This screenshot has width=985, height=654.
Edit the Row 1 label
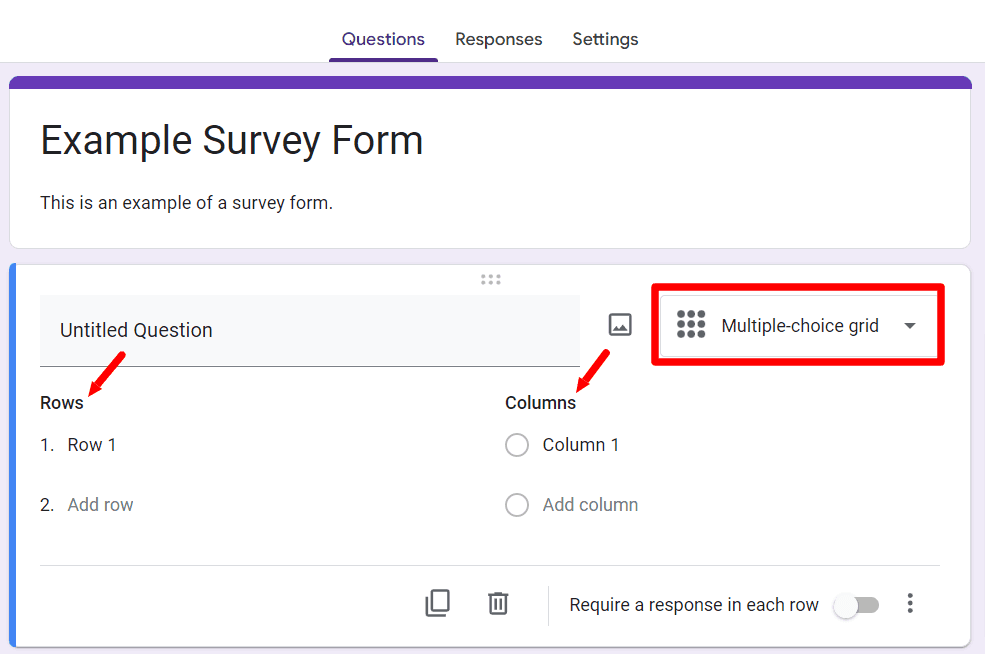coord(92,445)
